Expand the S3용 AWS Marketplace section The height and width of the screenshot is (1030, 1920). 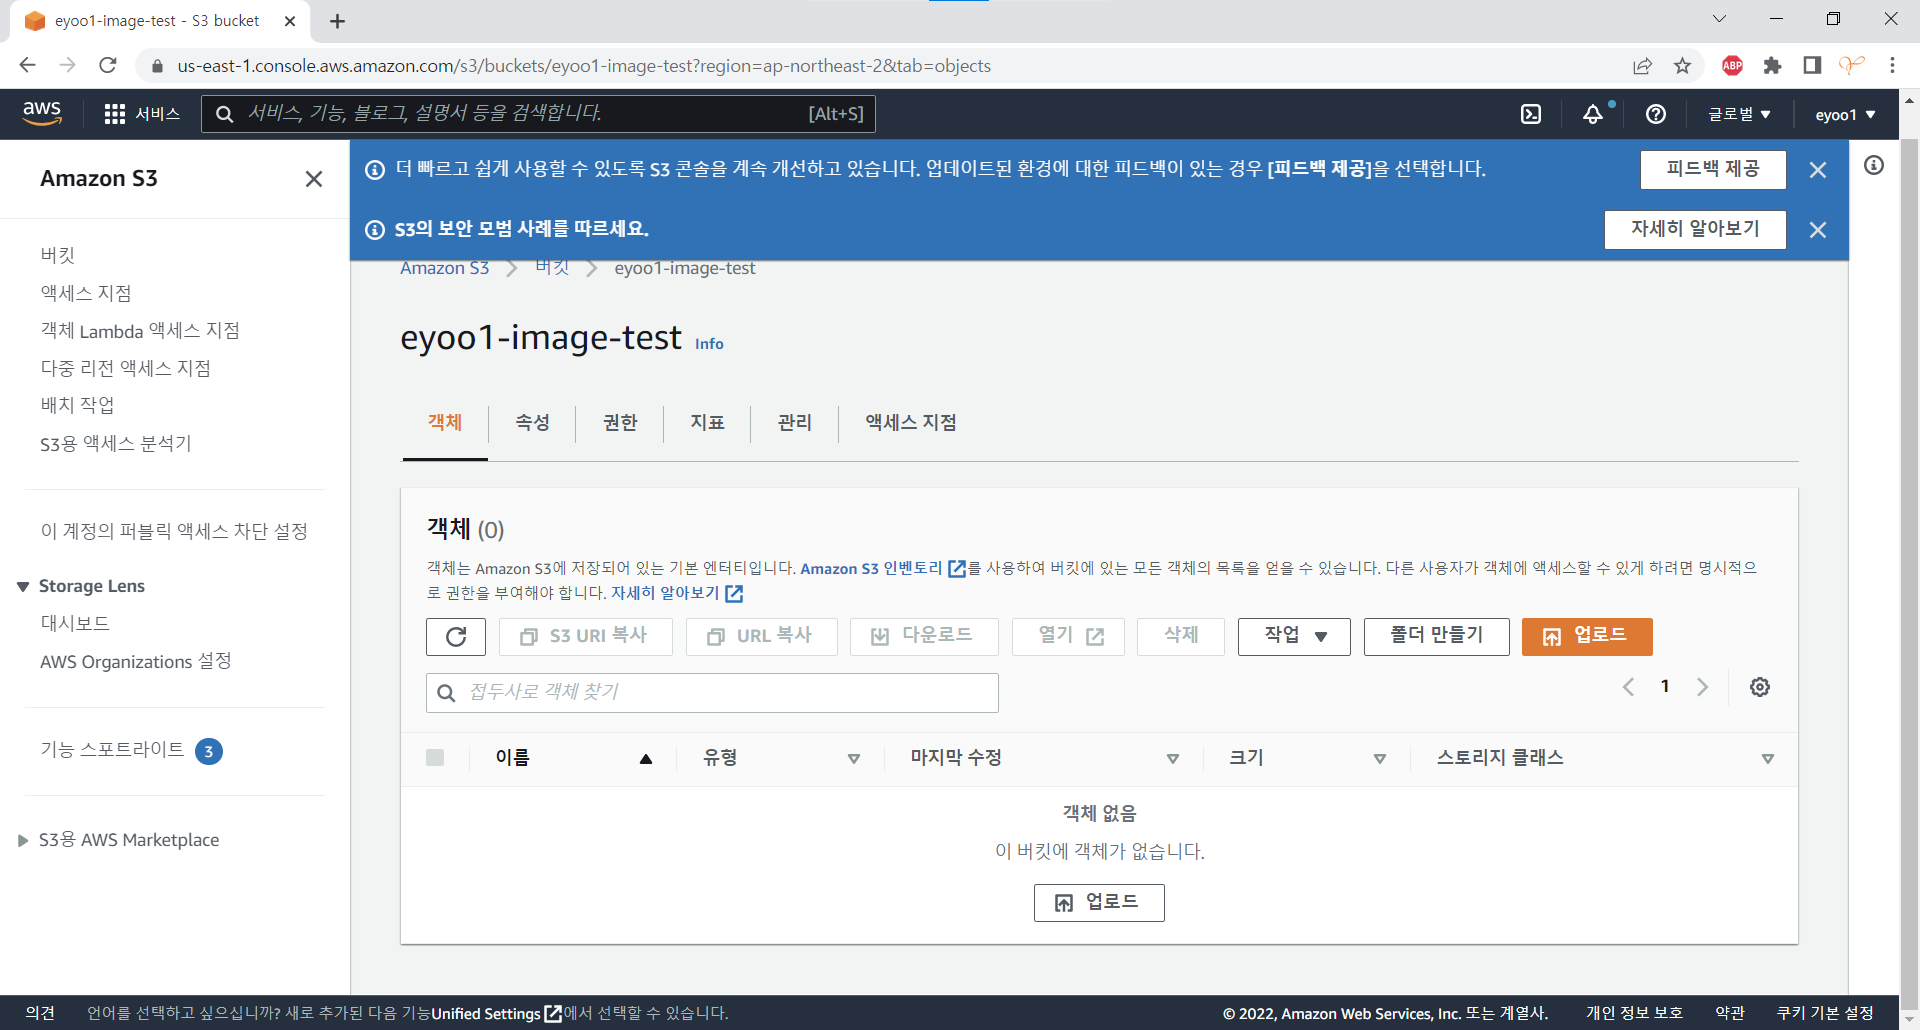(x=23, y=840)
